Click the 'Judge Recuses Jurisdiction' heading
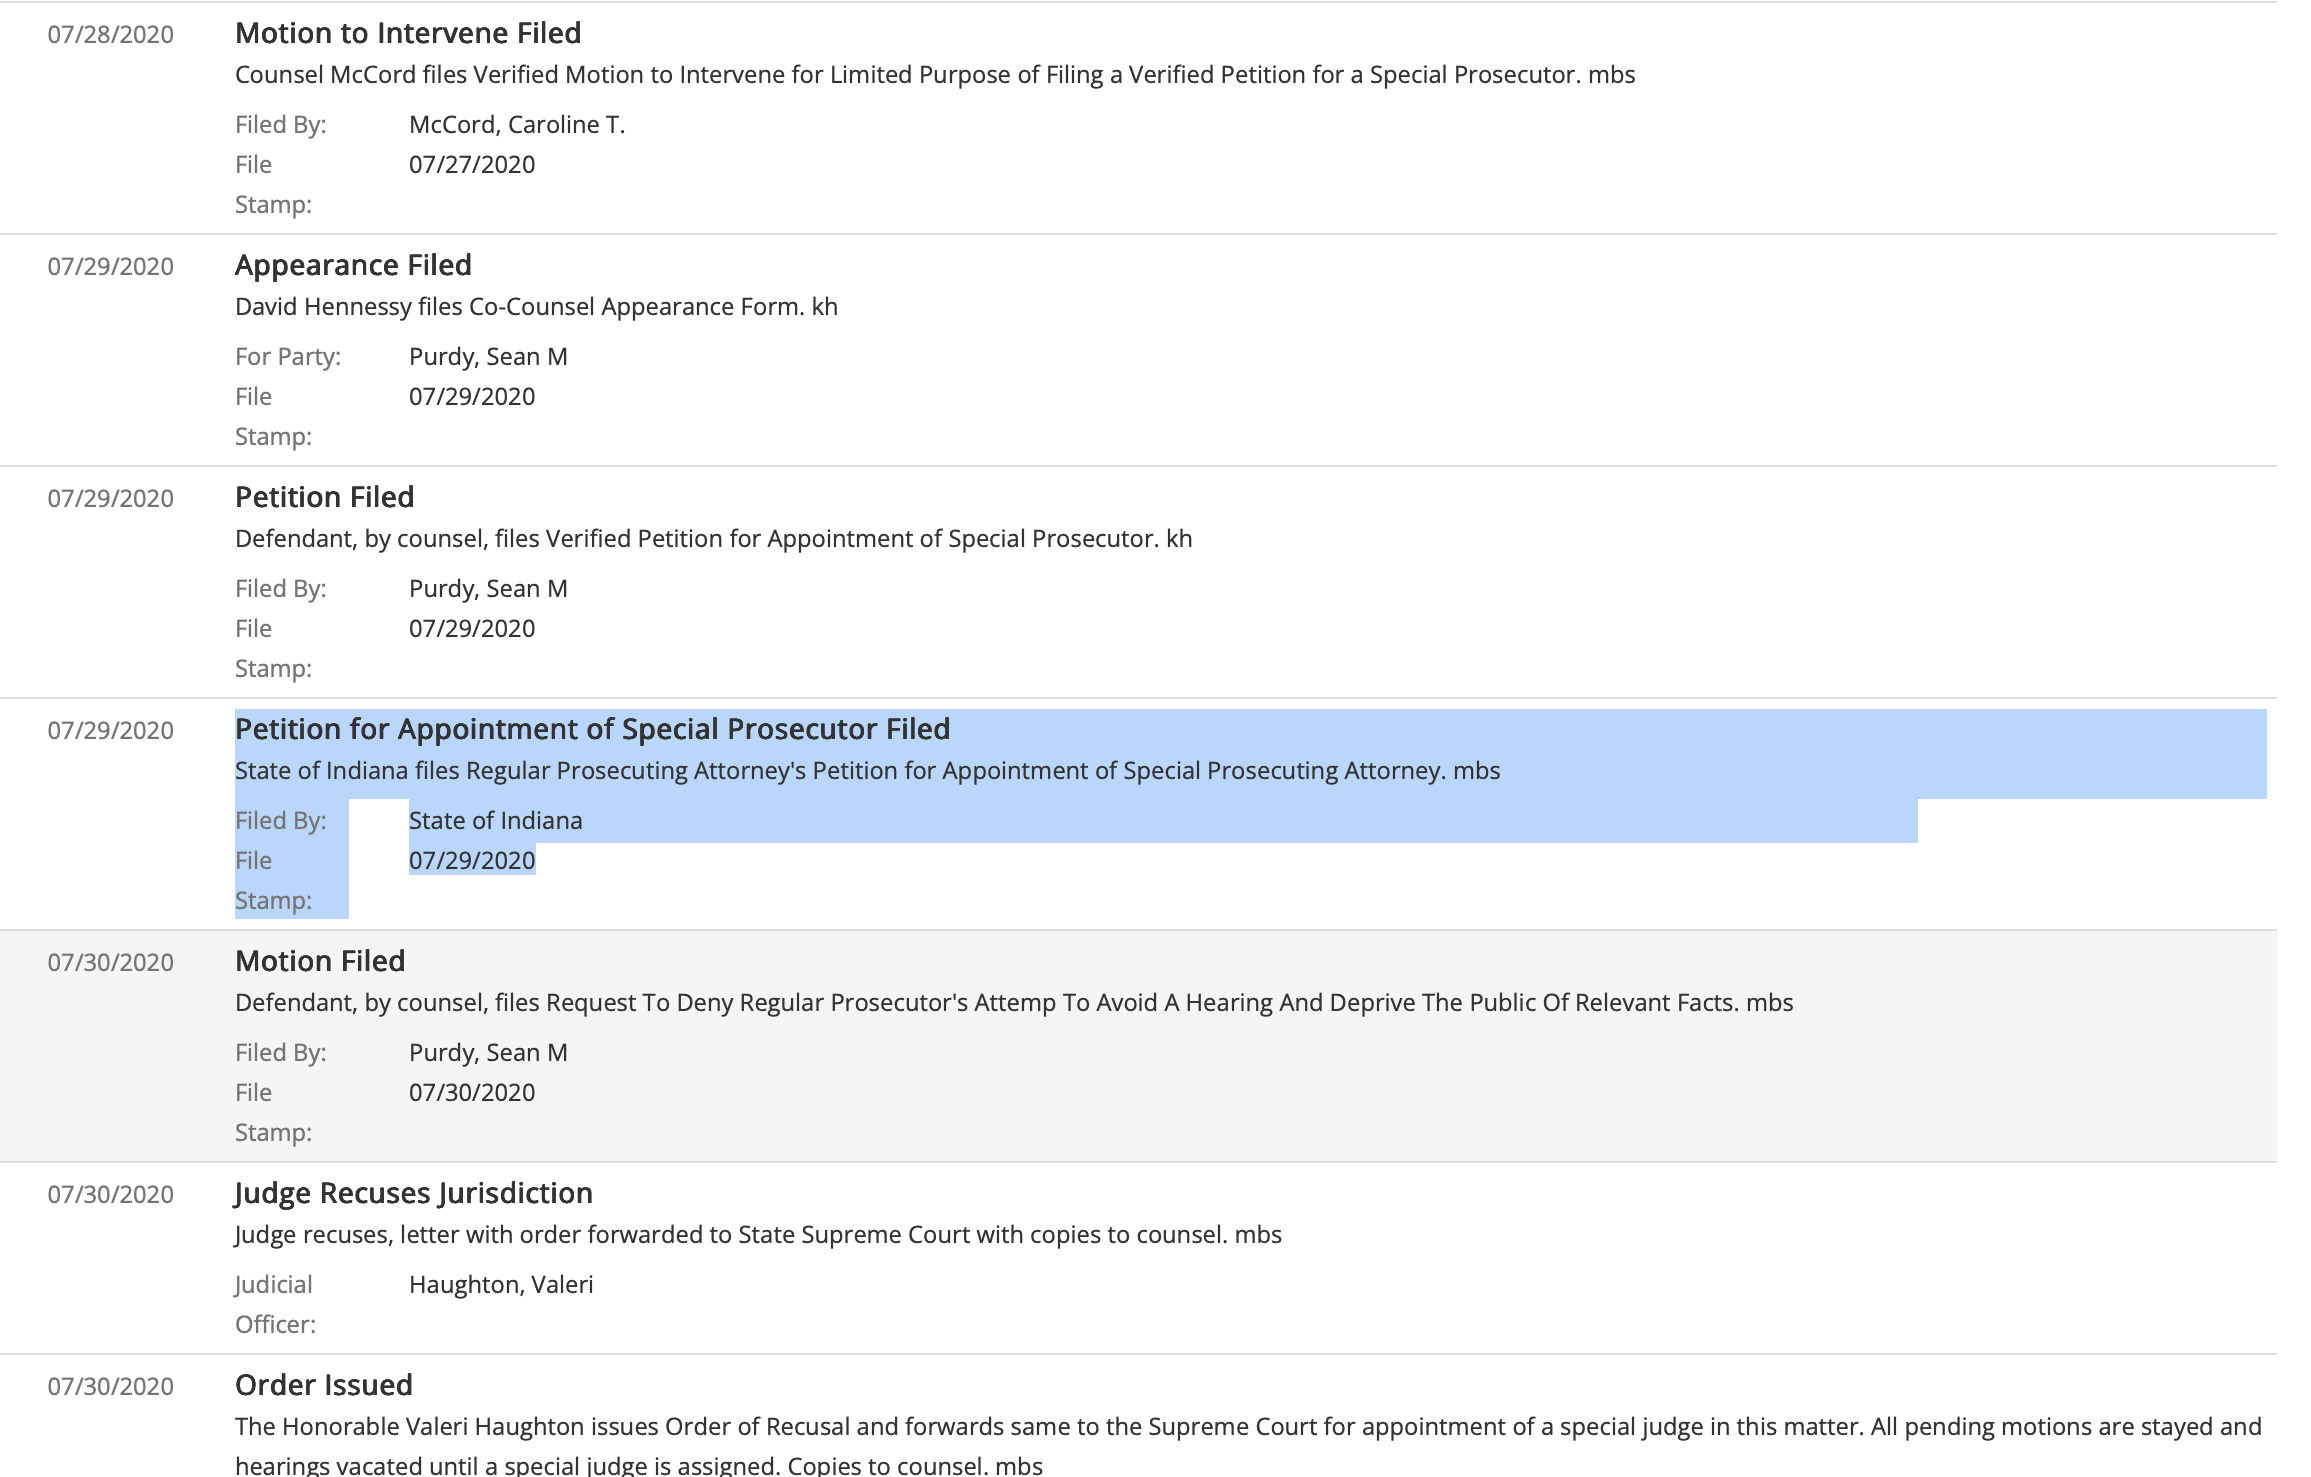2311x1477 pixels. coord(413,1193)
